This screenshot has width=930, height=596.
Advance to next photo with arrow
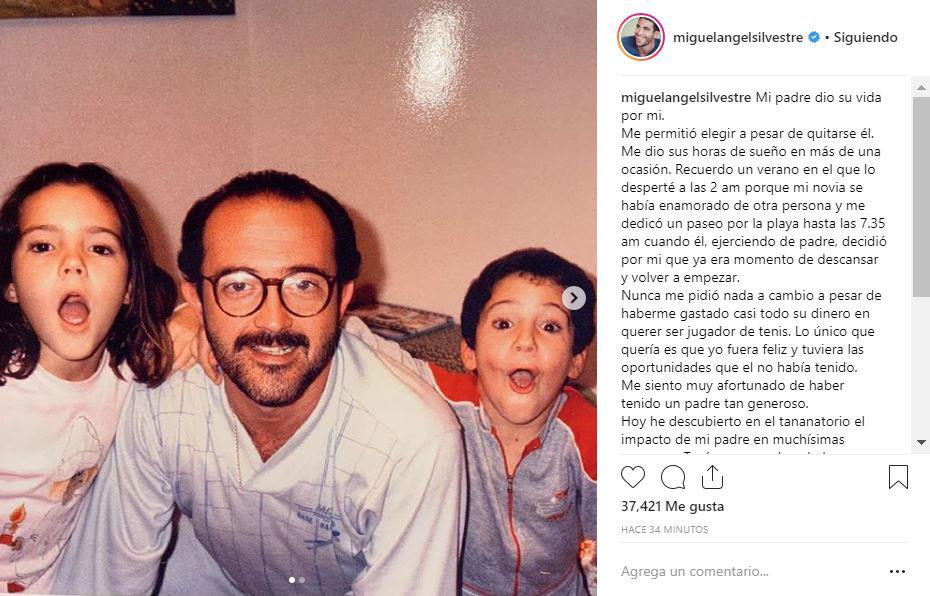pos(574,298)
